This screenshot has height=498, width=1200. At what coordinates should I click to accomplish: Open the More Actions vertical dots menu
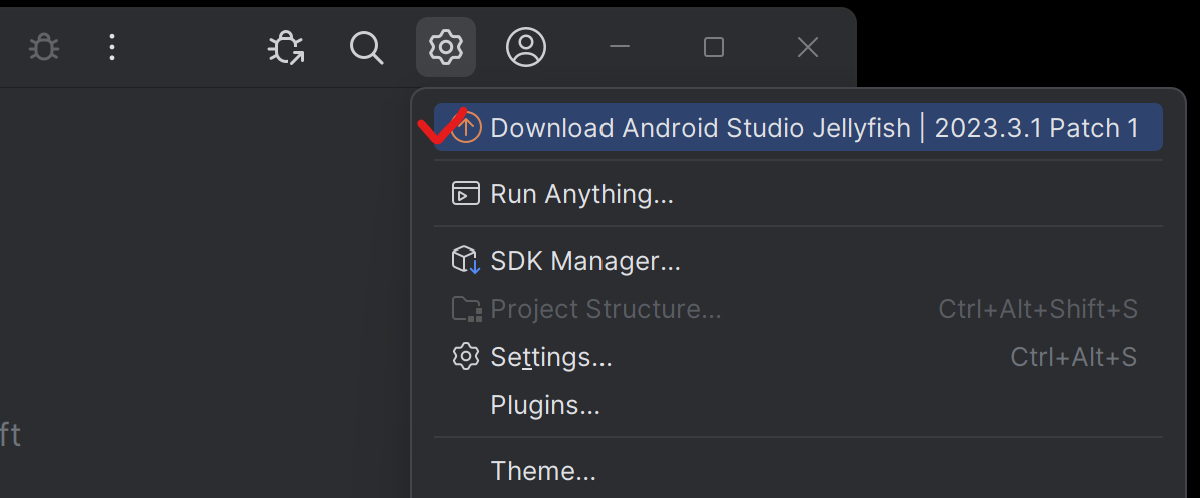tap(112, 47)
